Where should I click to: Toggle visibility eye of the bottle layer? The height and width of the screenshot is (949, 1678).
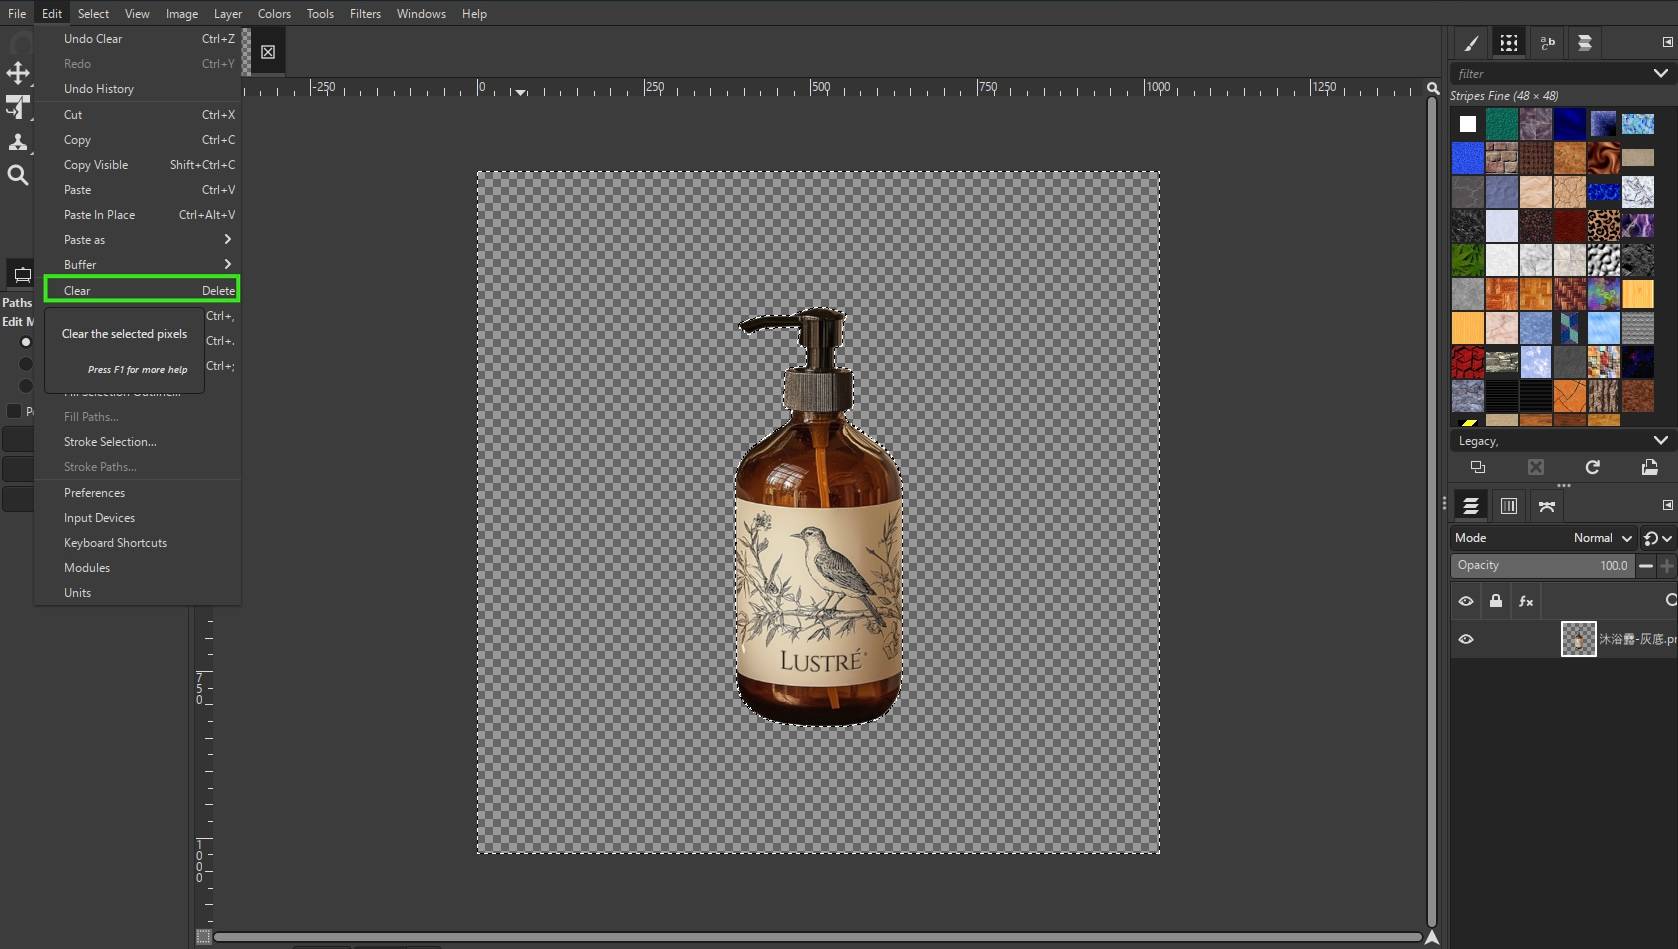pyautogui.click(x=1466, y=639)
